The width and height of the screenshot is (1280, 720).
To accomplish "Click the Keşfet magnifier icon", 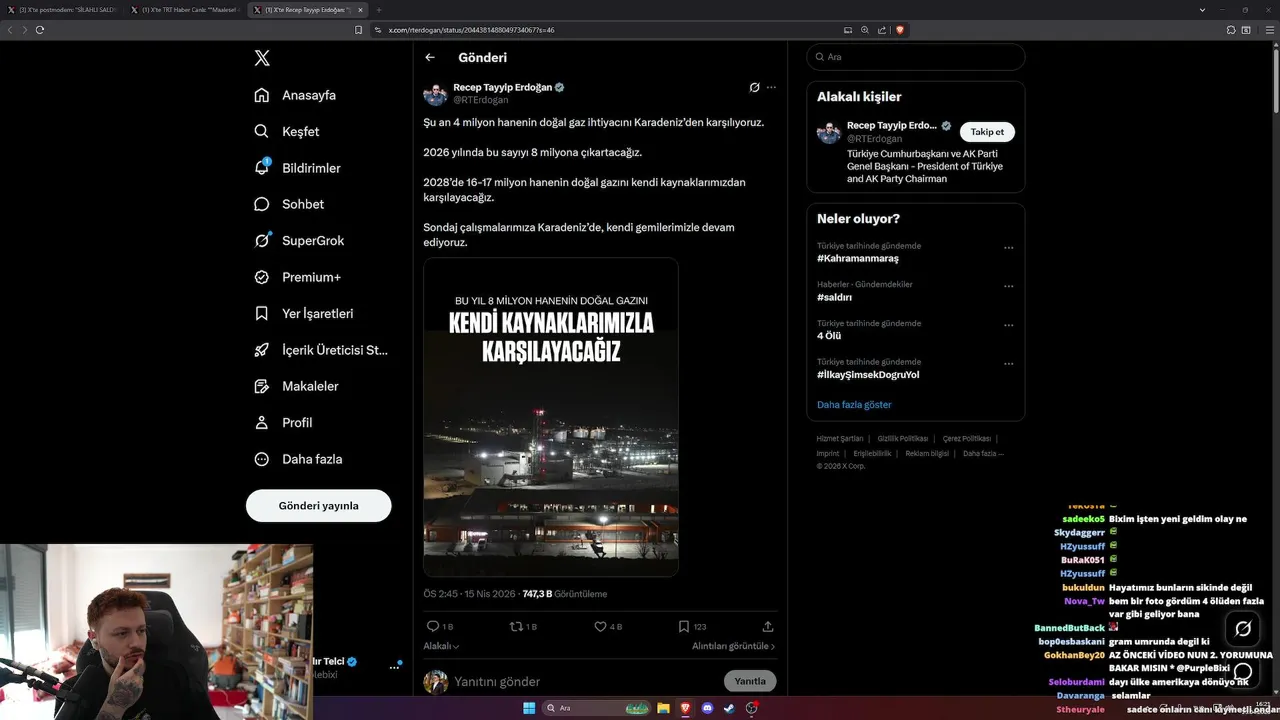I will [262, 131].
